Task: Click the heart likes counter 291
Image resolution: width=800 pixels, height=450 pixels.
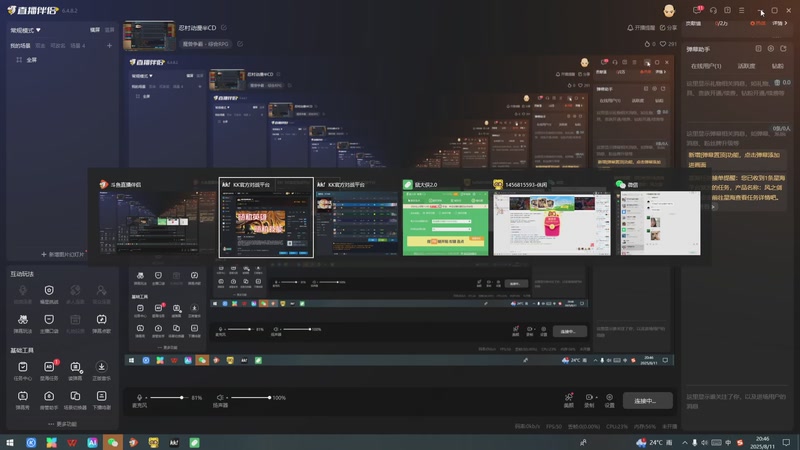Action: pyautogui.click(x=668, y=44)
